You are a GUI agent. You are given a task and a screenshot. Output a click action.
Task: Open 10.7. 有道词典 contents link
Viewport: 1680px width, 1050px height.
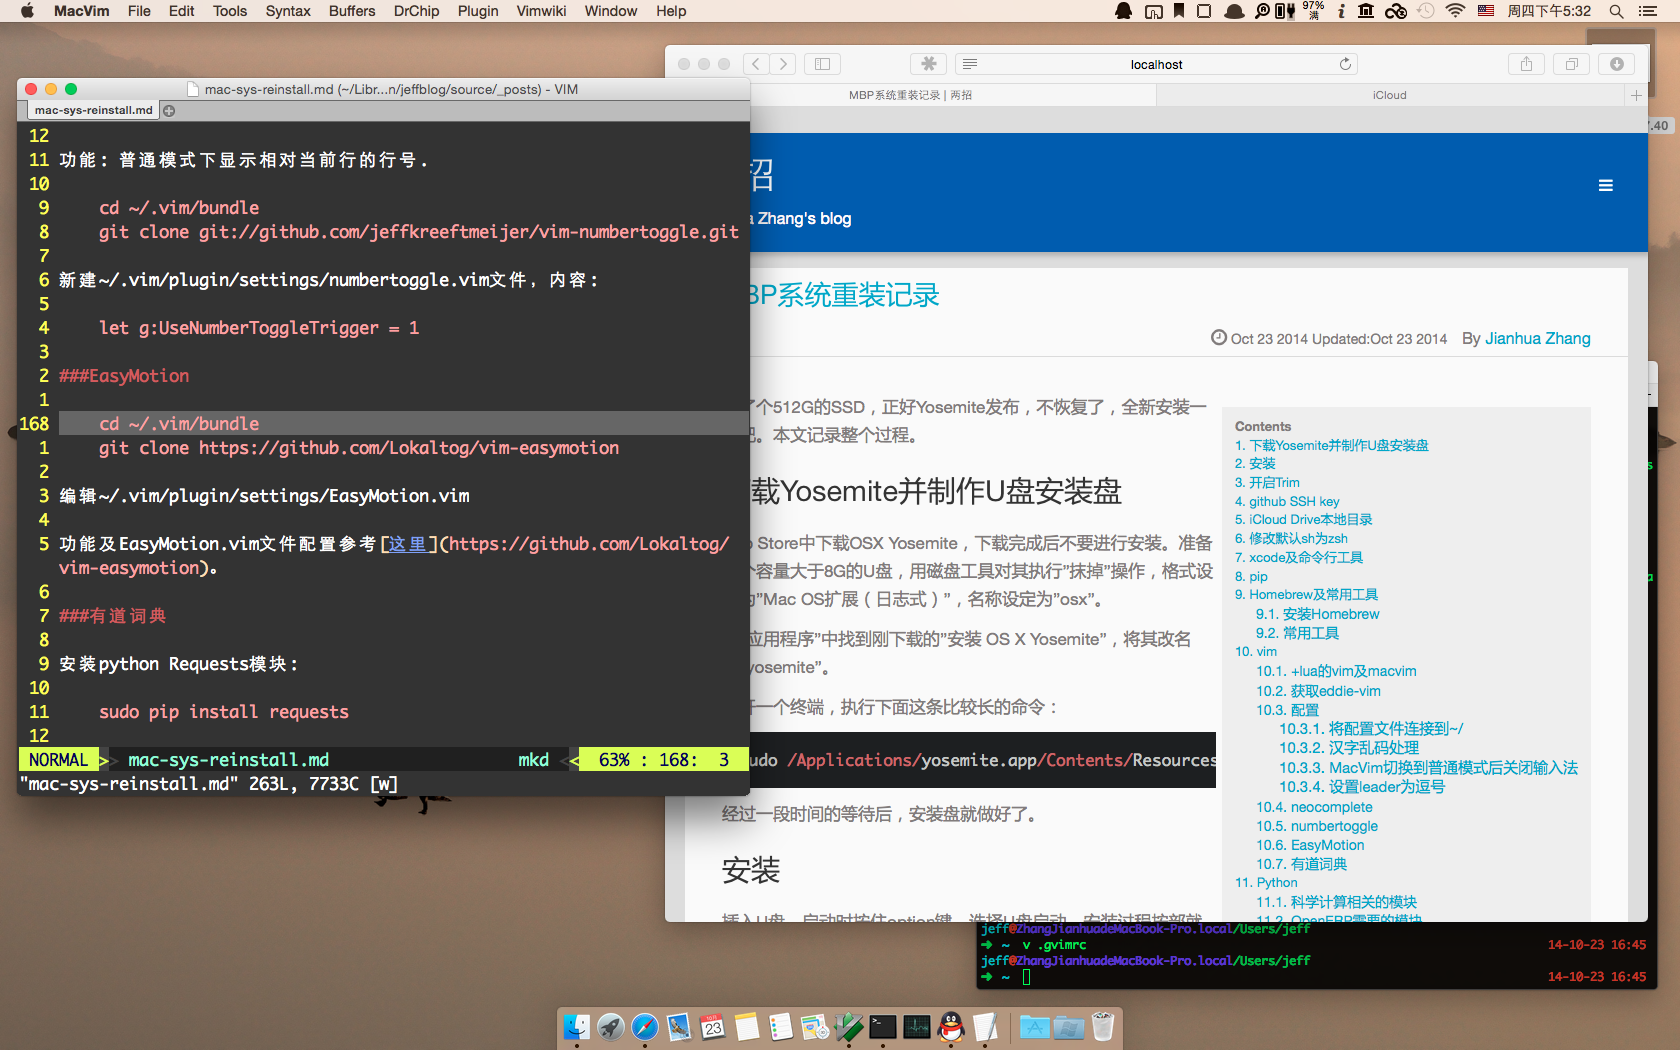pos(1302,864)
